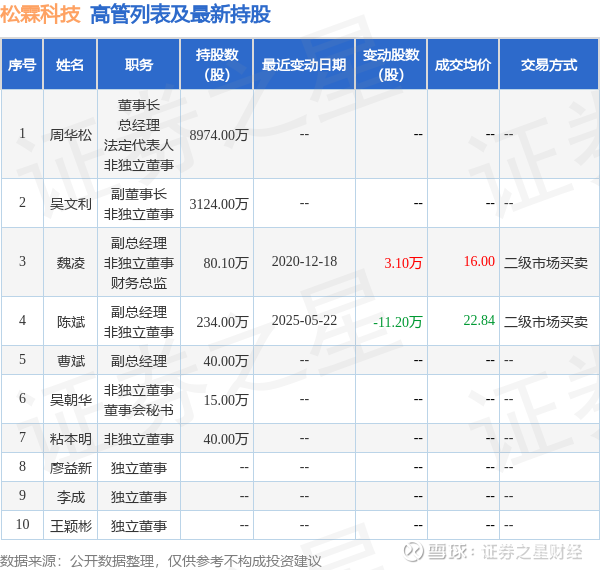Click the red 3.10万 change value

403,263
